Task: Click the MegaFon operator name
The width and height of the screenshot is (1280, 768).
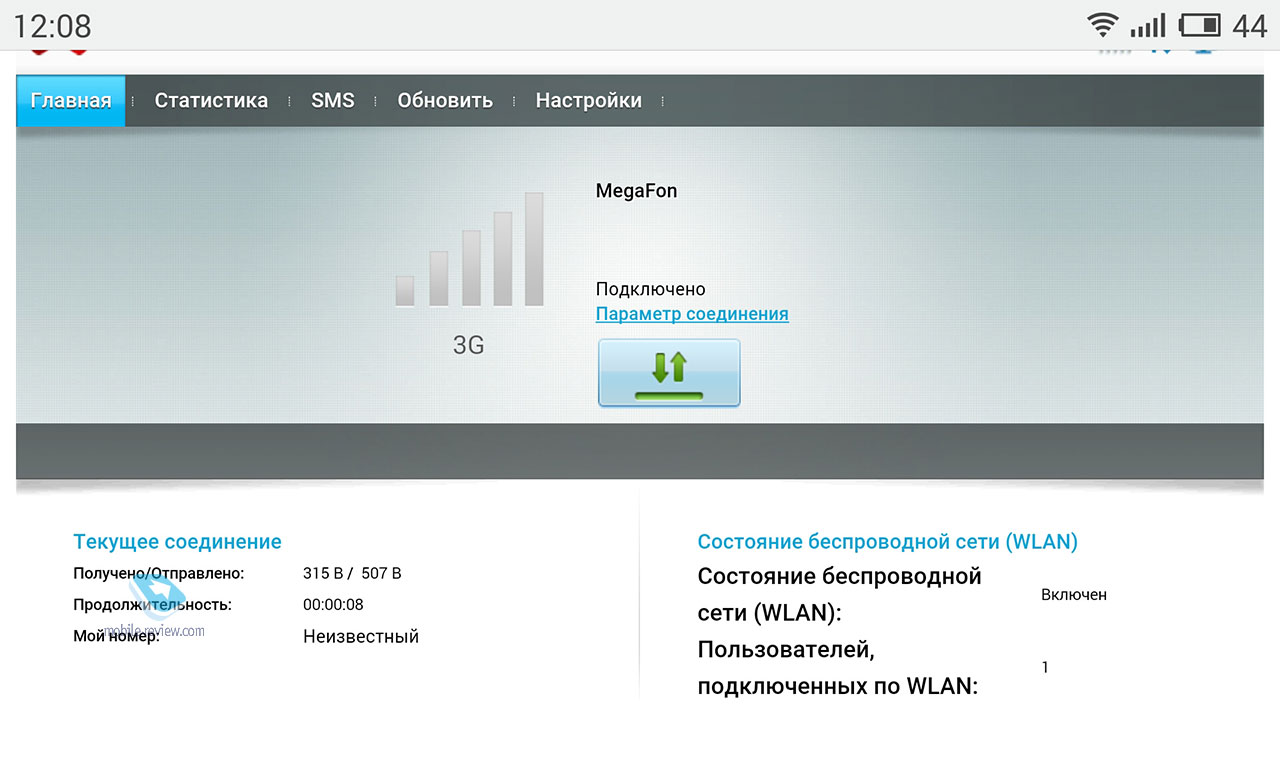Action: point(636,191)
